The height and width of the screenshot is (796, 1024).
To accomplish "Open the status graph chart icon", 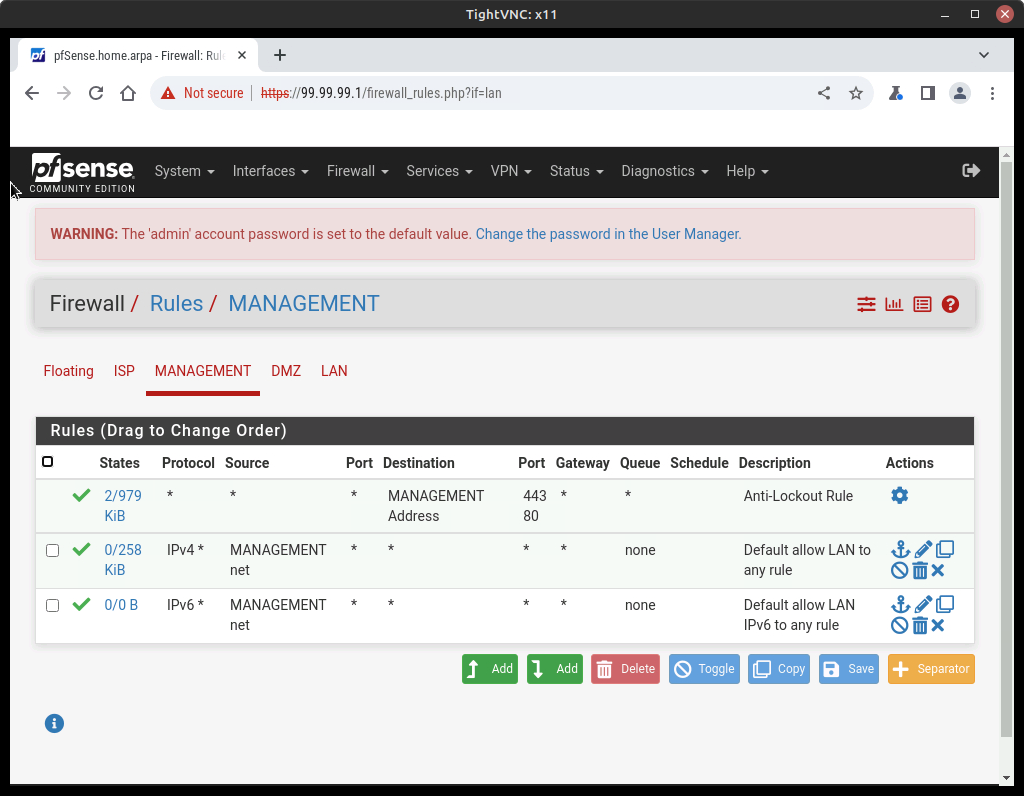I will pyautogui.click(x=894, y=304).
